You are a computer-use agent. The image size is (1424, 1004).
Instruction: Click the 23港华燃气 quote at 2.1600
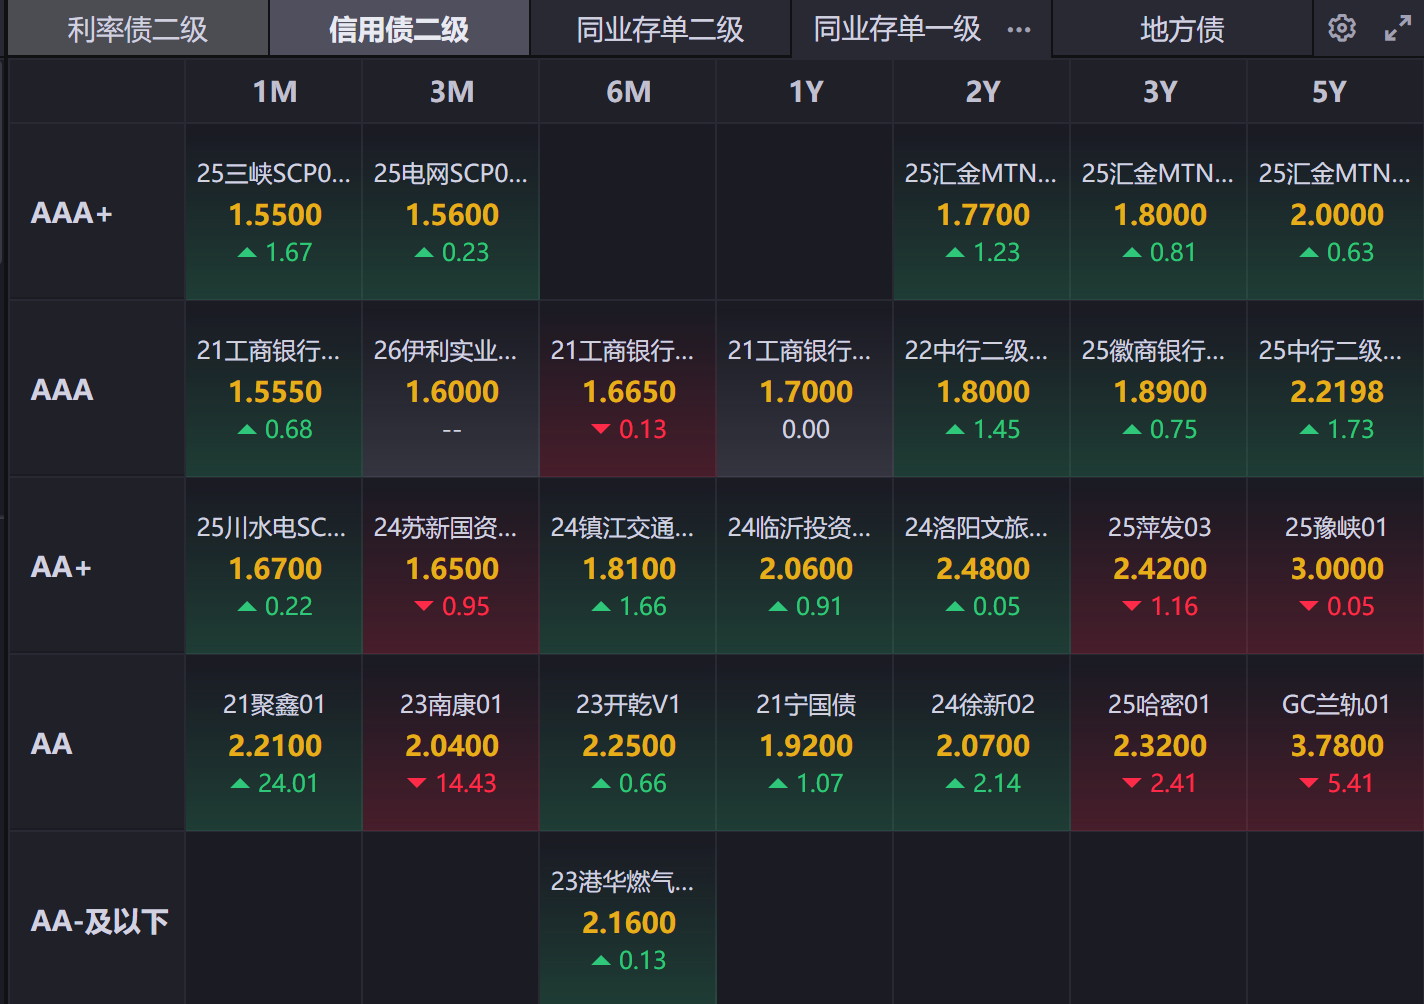[628, 920]
